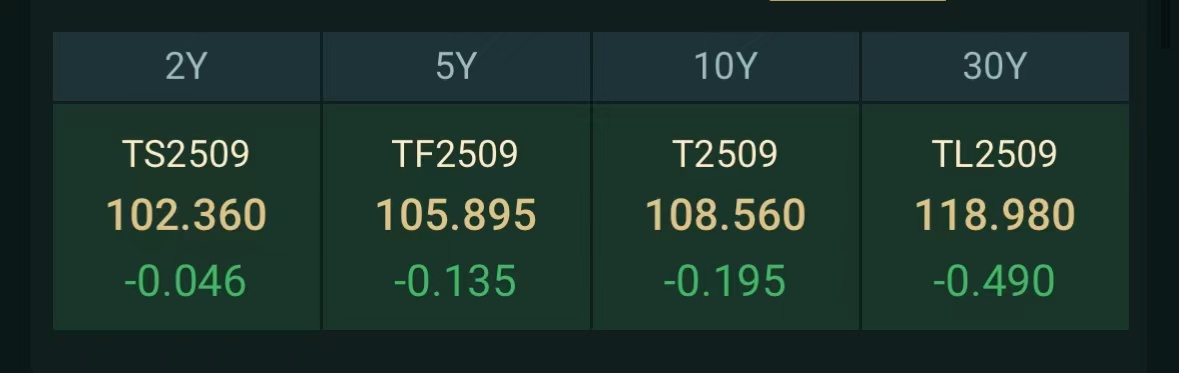The image size is (1179, 373).
Task: Click the TS2509 ticker label
Action: [x=186, y=154]
